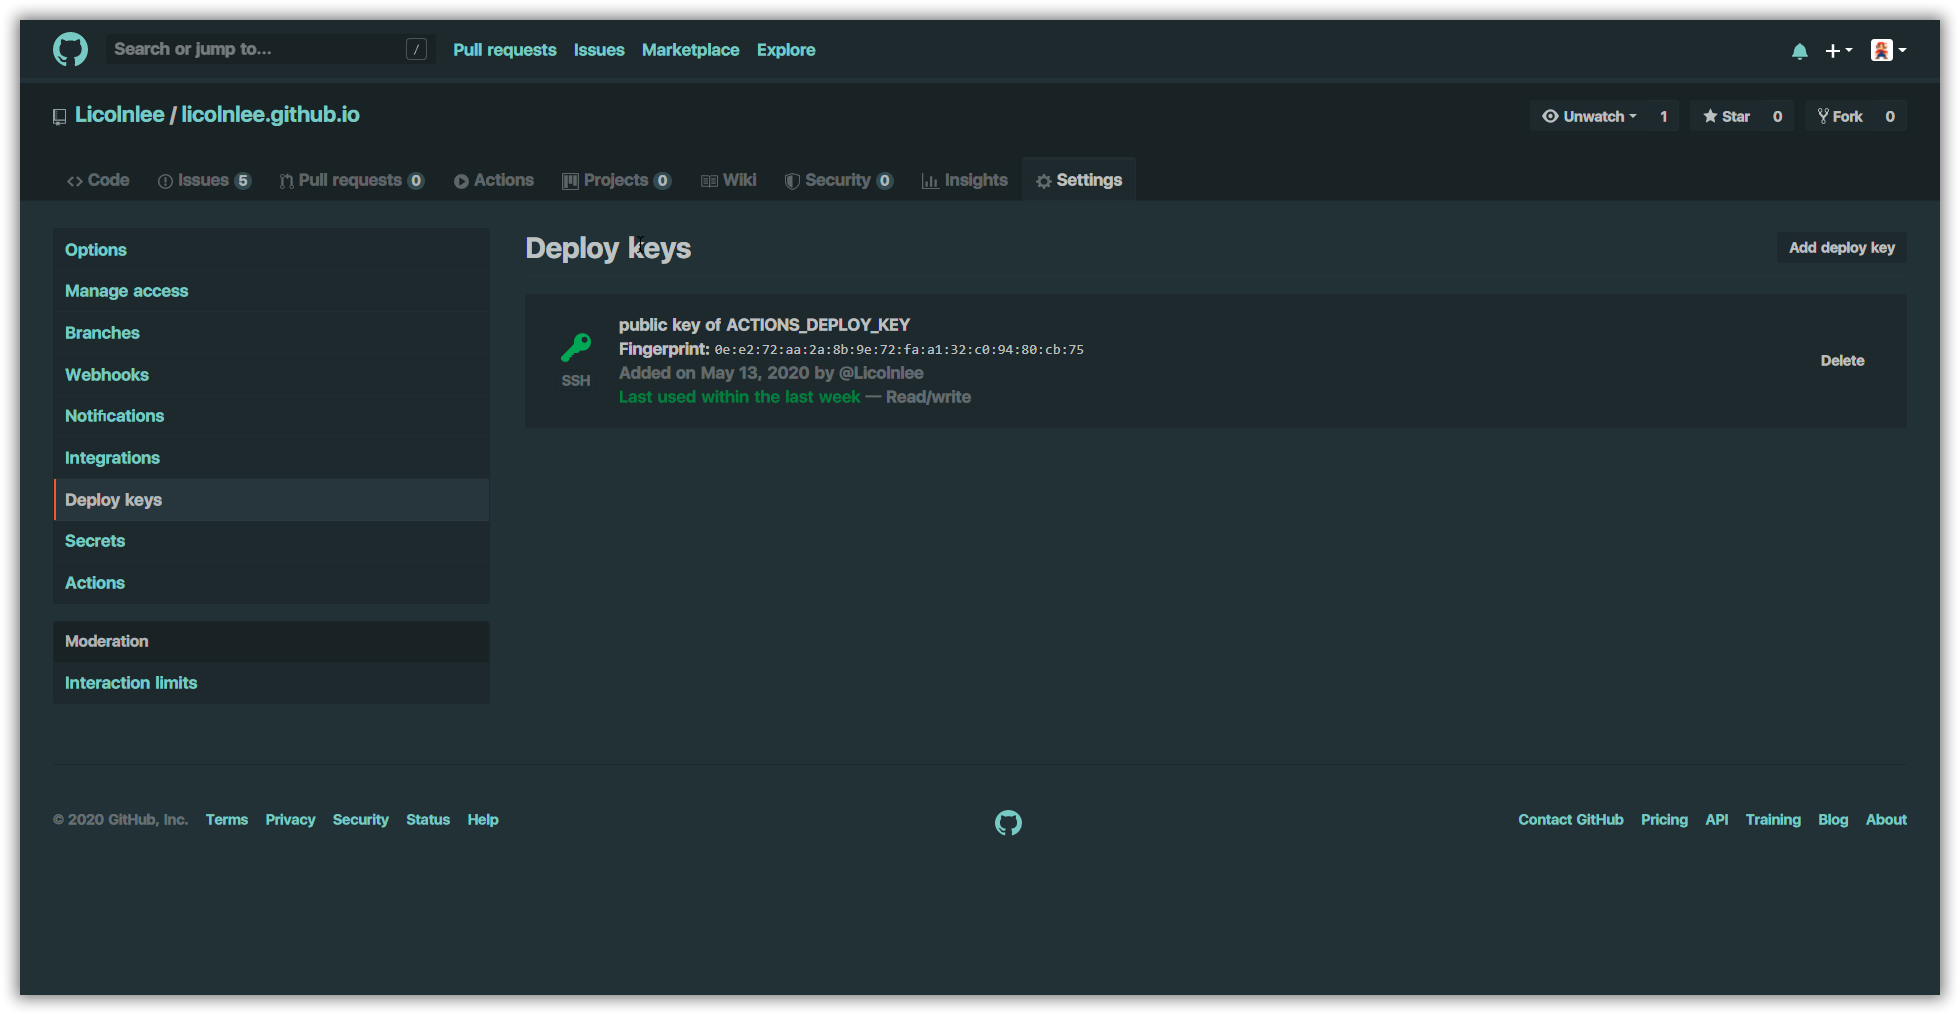The height and width of the screenshot is (1015, 1960).
Task: Switch to the Actions tab
Action: pyautogui.click(x=494, y=180)
